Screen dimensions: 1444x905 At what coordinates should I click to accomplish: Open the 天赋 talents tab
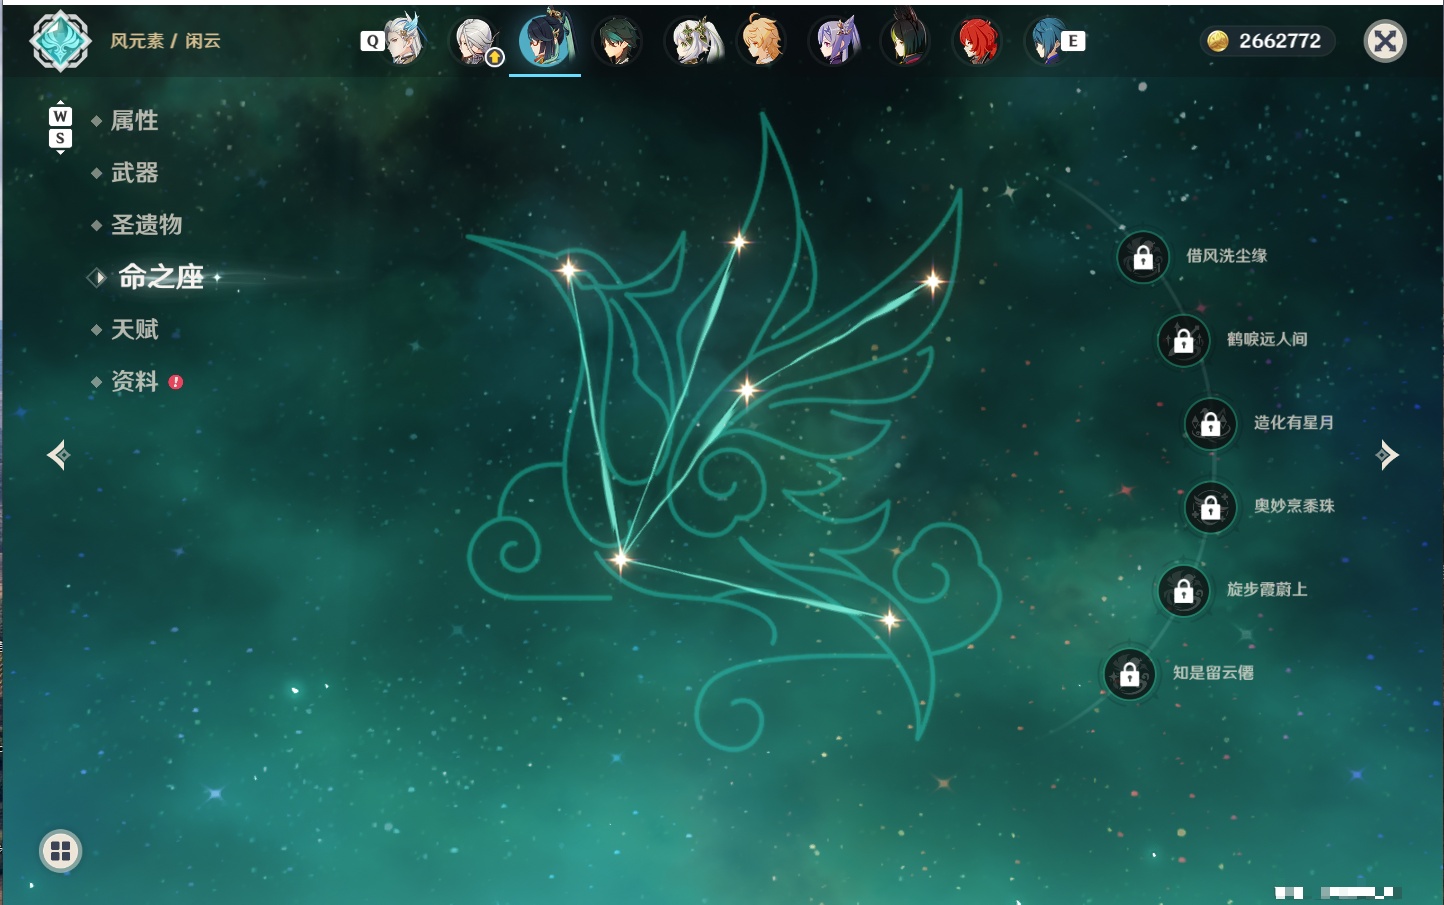point(134,329)
